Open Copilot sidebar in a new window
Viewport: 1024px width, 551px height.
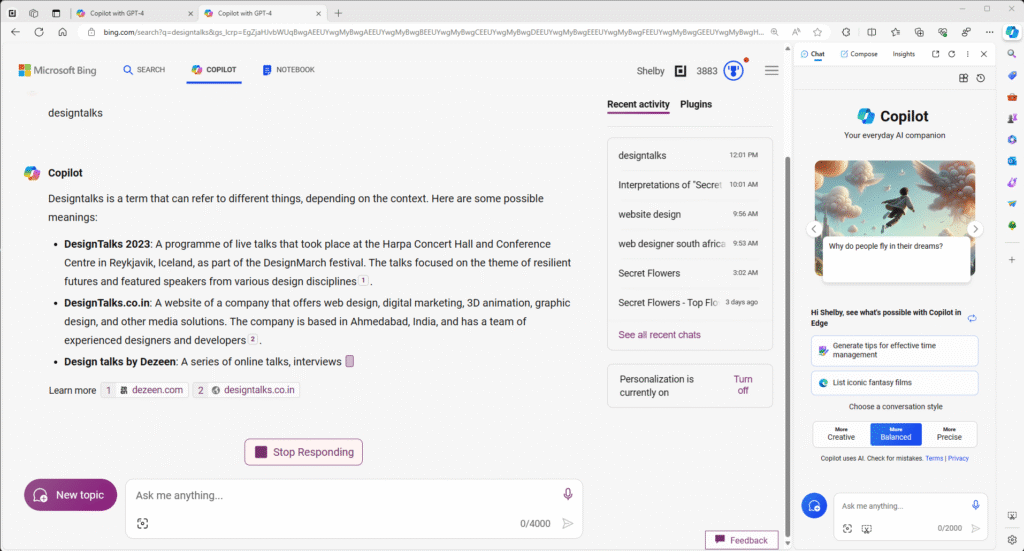coord(935,54)
